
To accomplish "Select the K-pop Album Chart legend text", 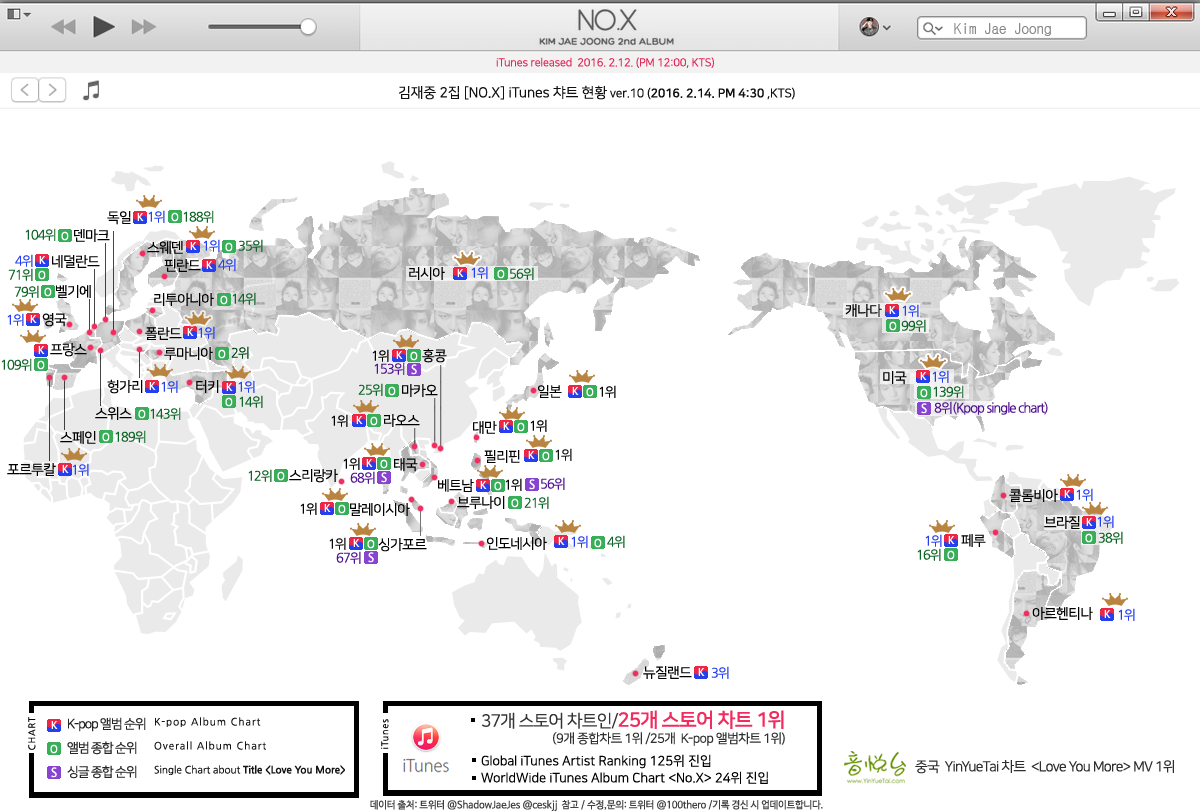I will coord(207,722).
